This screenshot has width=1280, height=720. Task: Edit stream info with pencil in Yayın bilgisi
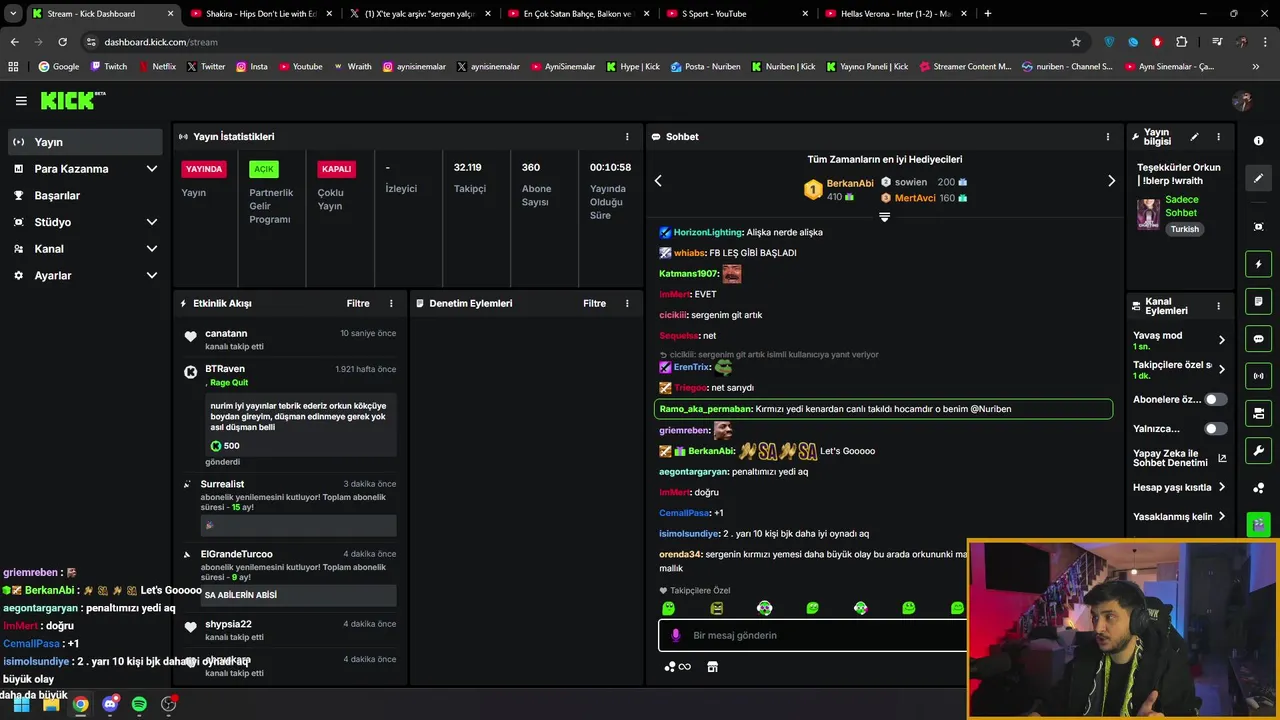click(1194, 137)
